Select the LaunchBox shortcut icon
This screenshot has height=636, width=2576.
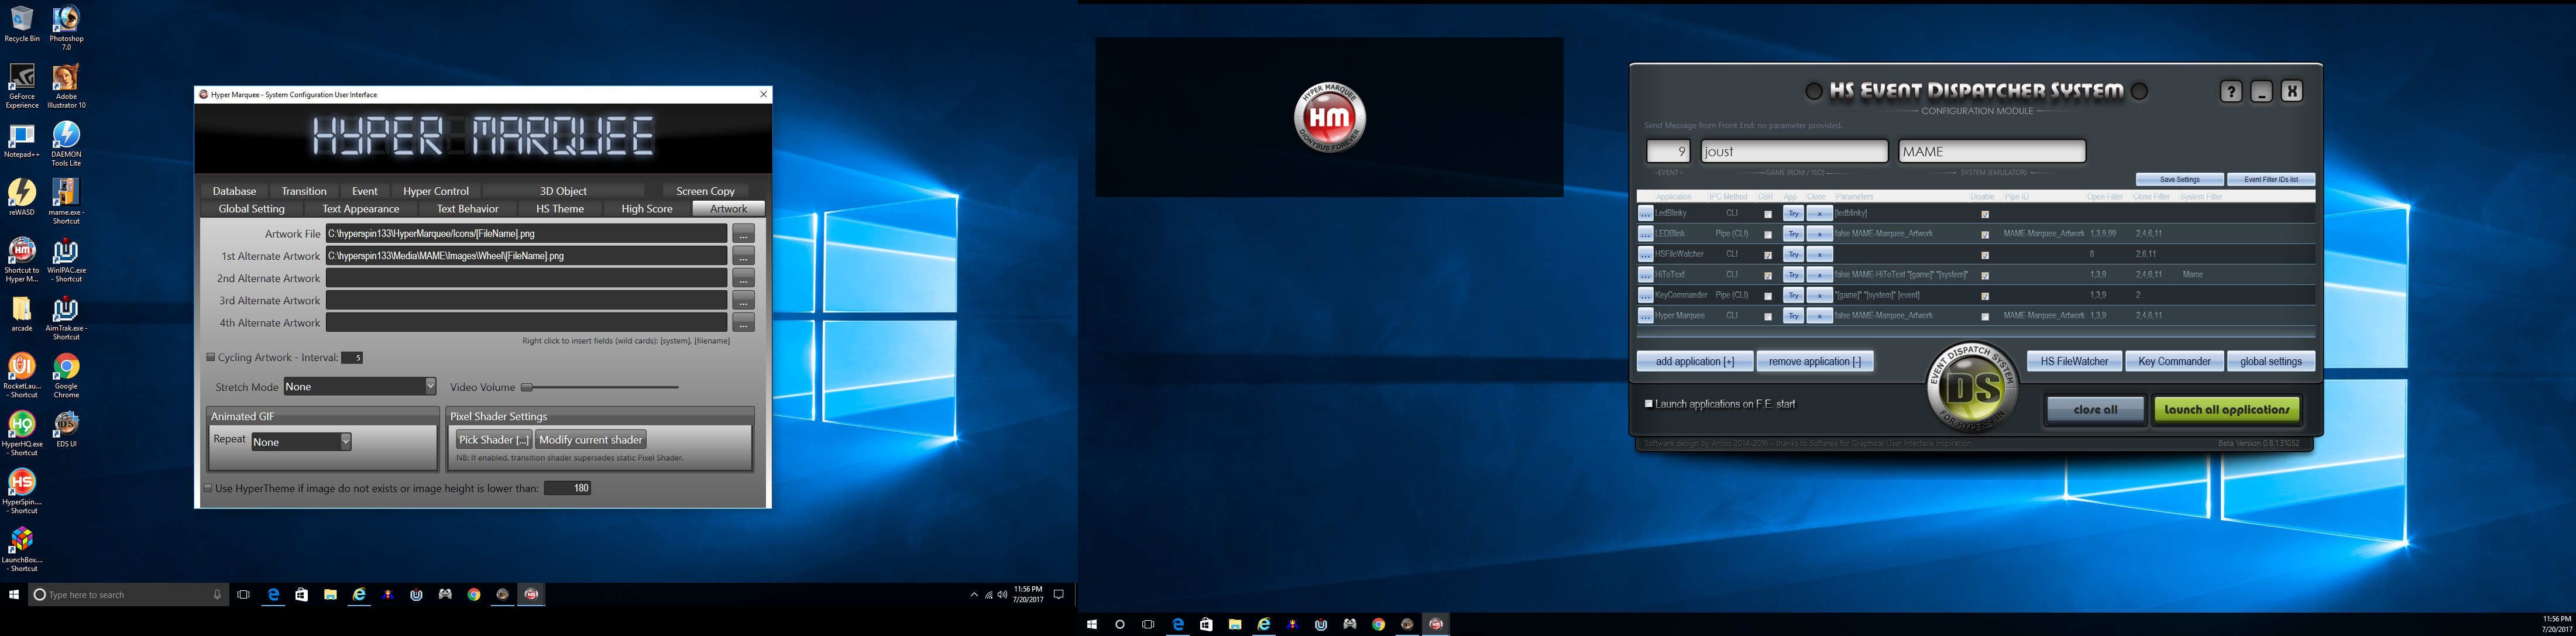22,549
